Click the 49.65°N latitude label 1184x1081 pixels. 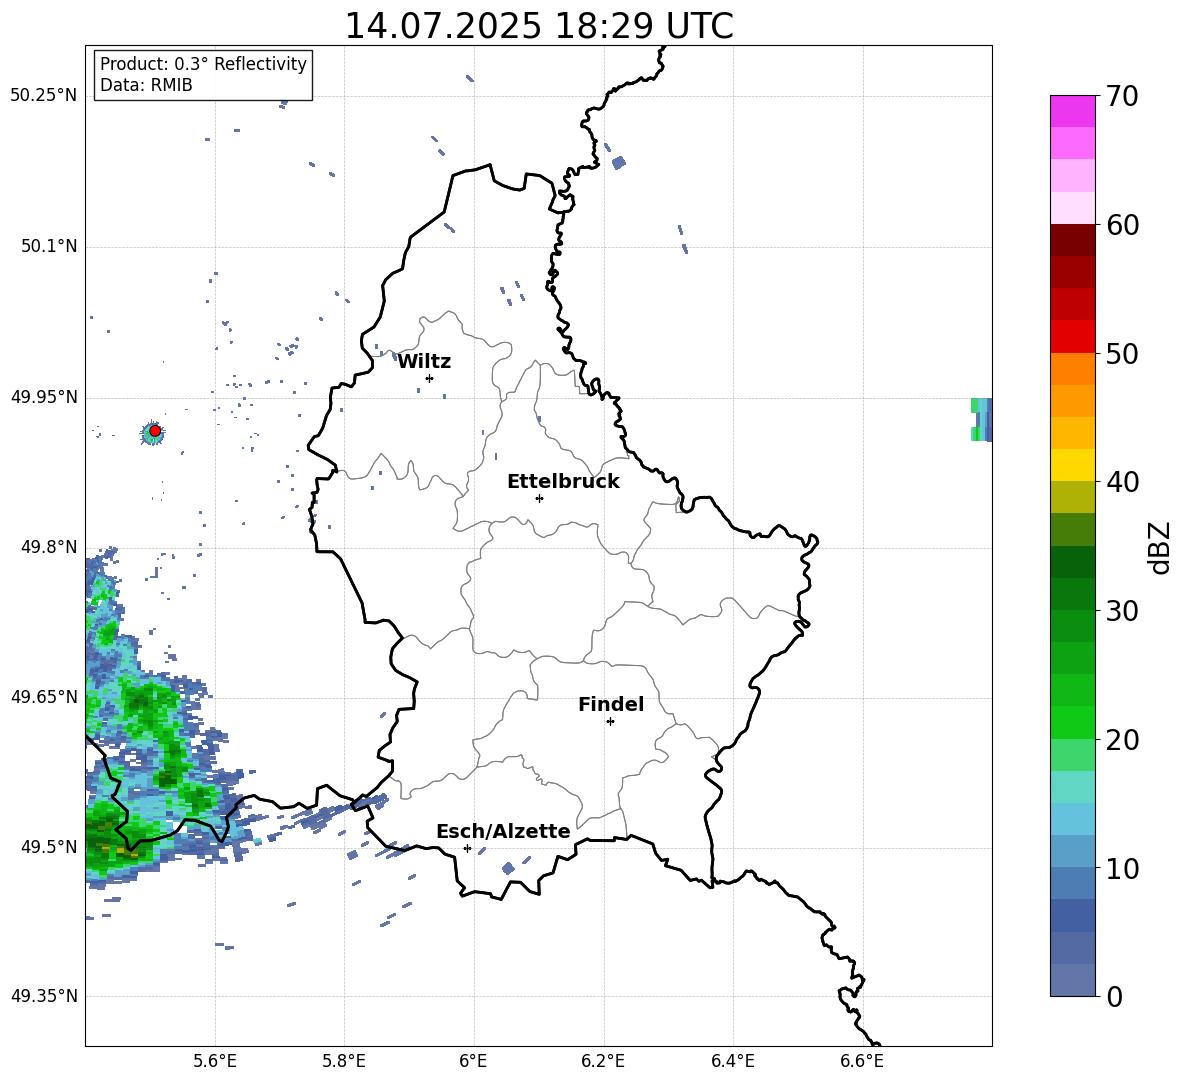[44, 696]
